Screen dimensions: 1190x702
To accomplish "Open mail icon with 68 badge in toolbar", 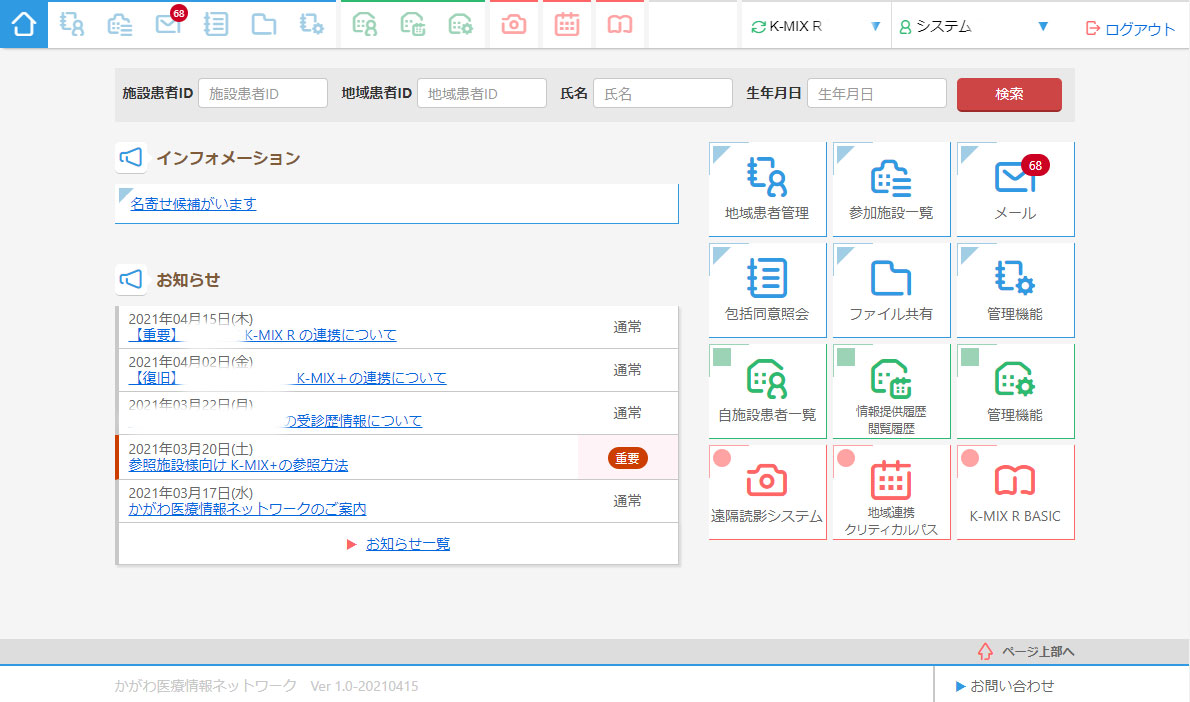I will pyautogui.click(x=169, y=24).
